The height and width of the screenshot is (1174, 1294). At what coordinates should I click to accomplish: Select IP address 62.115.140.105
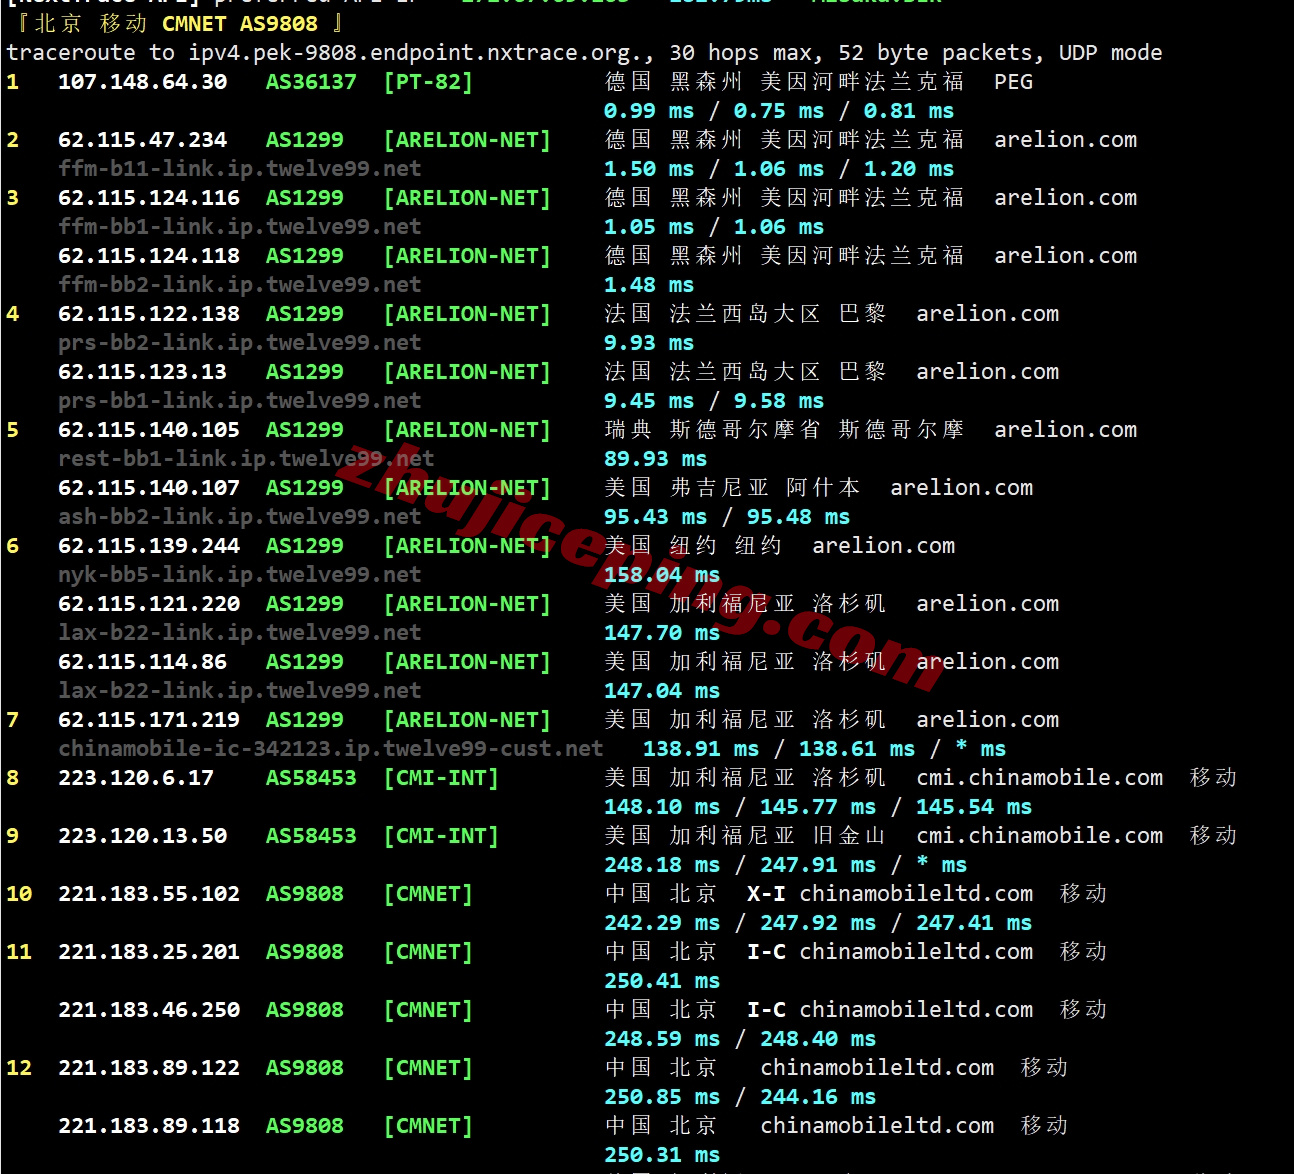(149, 430)
